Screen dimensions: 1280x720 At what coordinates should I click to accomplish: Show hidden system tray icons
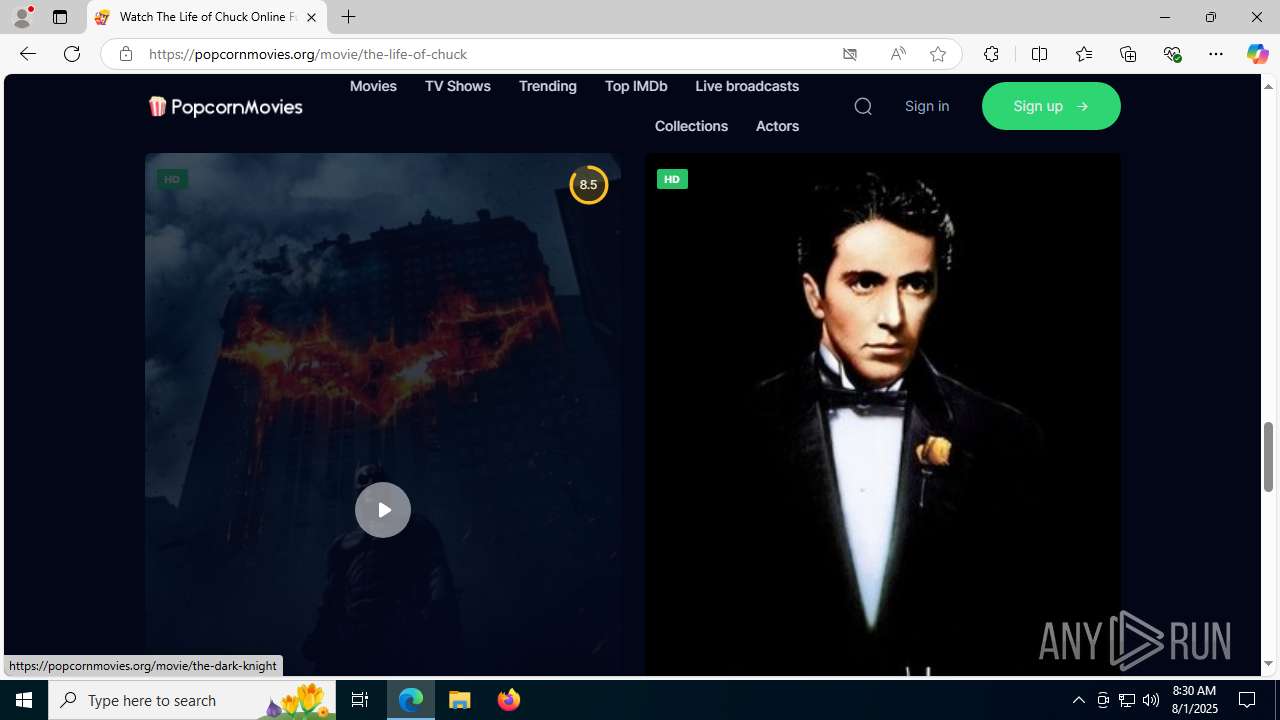[1078, 700]
